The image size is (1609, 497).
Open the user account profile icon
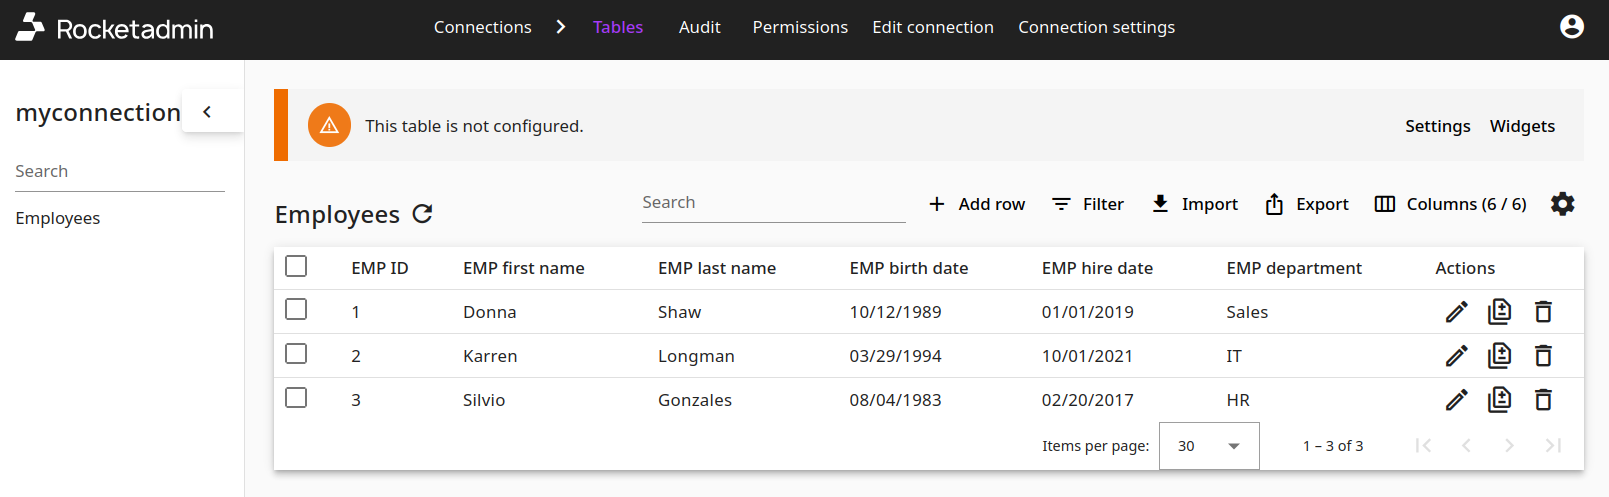(x=1571, y=27)
